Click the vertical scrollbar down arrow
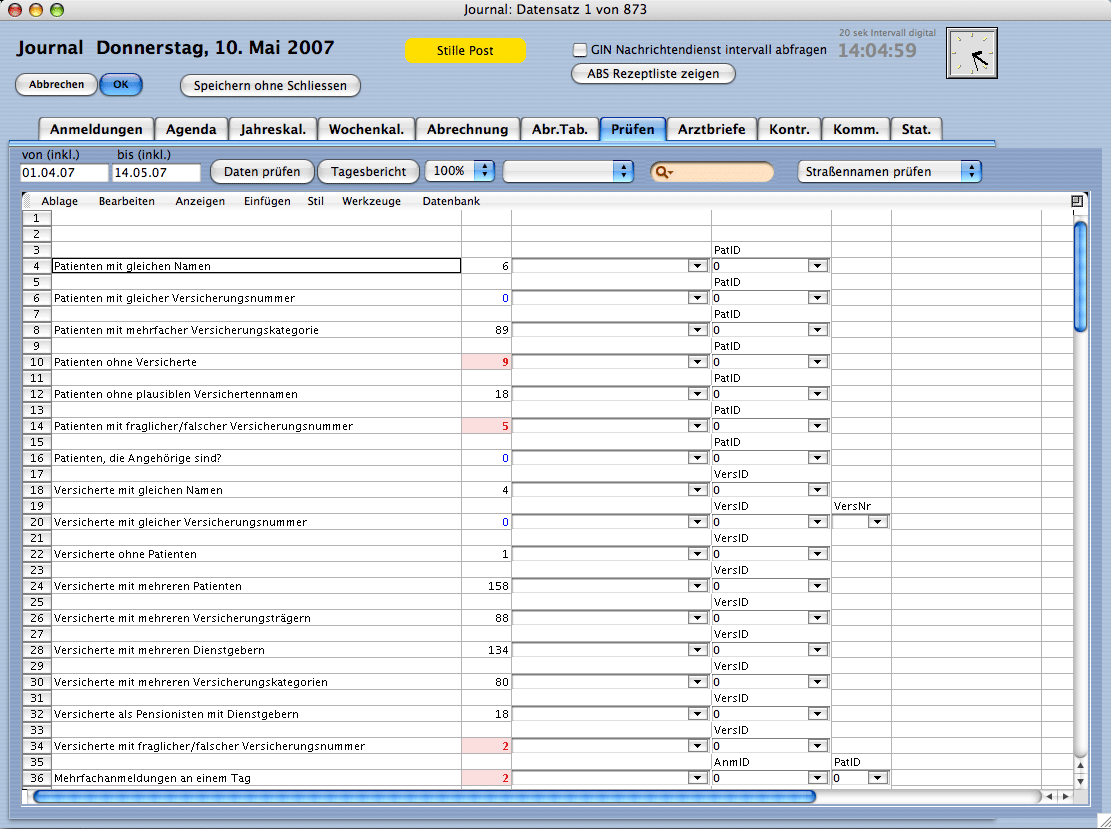 [1080, 779]
